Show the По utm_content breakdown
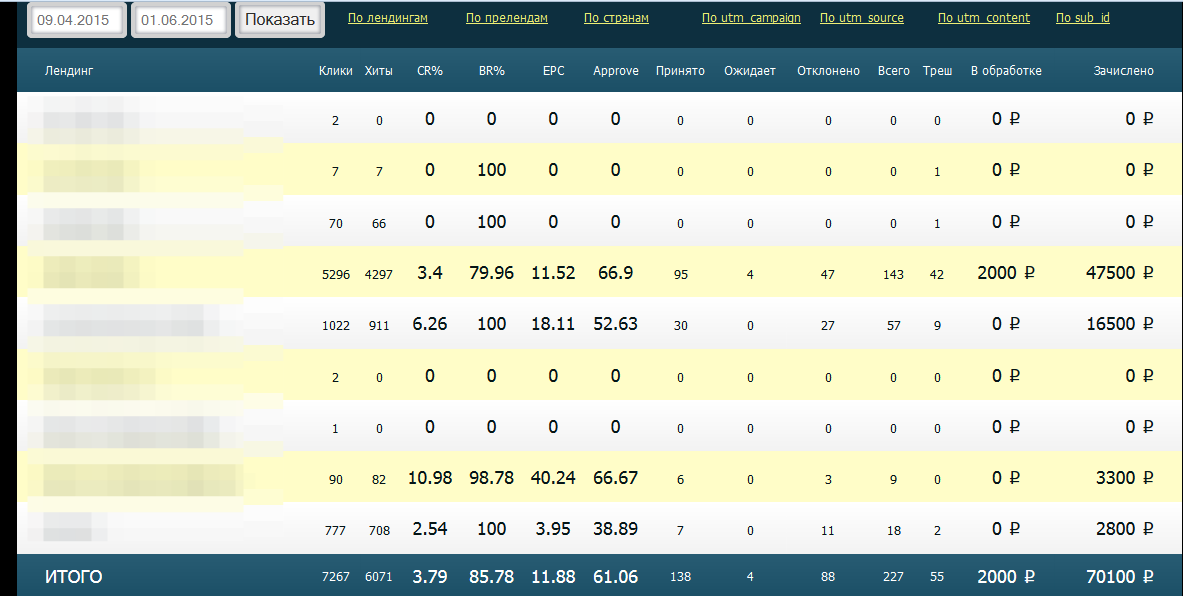Image resolution: width=1183 pixels, height=596 pixels. 983,18
